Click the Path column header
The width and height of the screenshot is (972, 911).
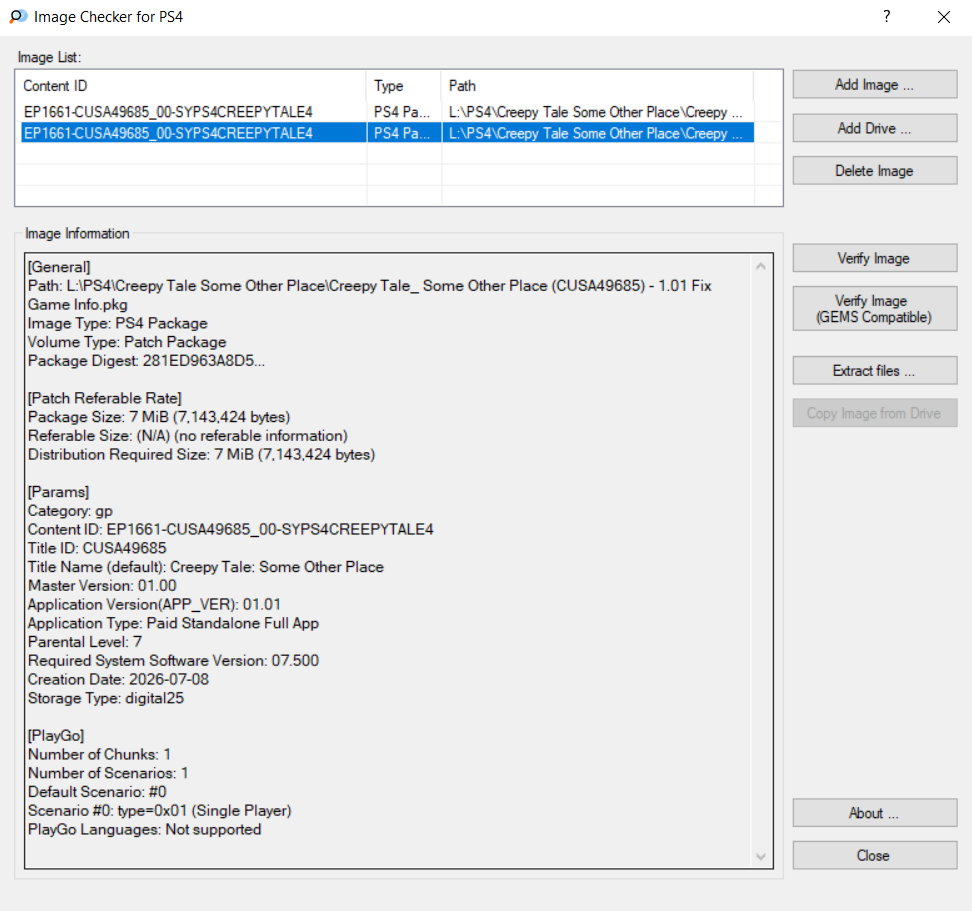(598, 86)
